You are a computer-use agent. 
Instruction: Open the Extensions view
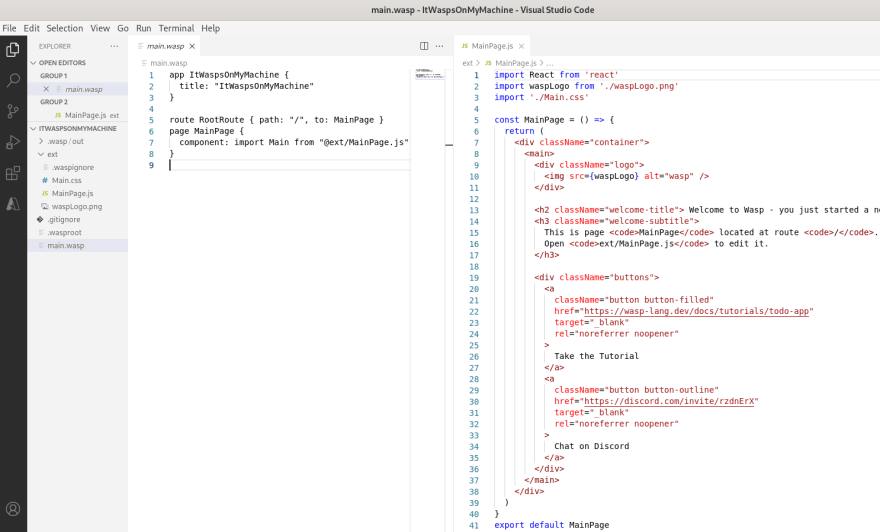13,173
